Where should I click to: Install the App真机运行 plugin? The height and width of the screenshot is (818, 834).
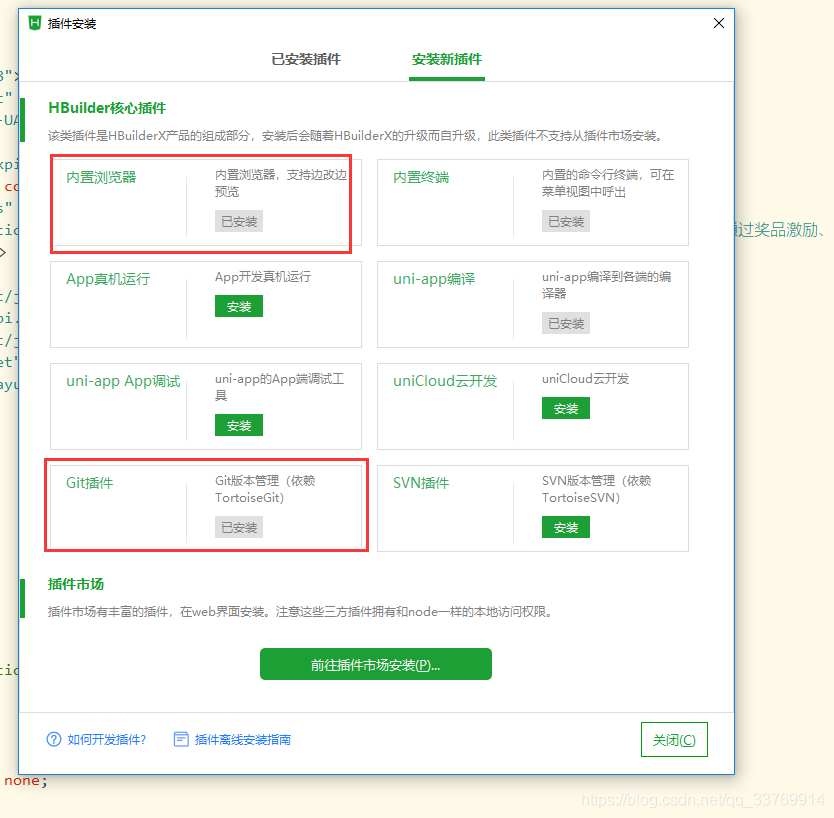pos(239,306)
